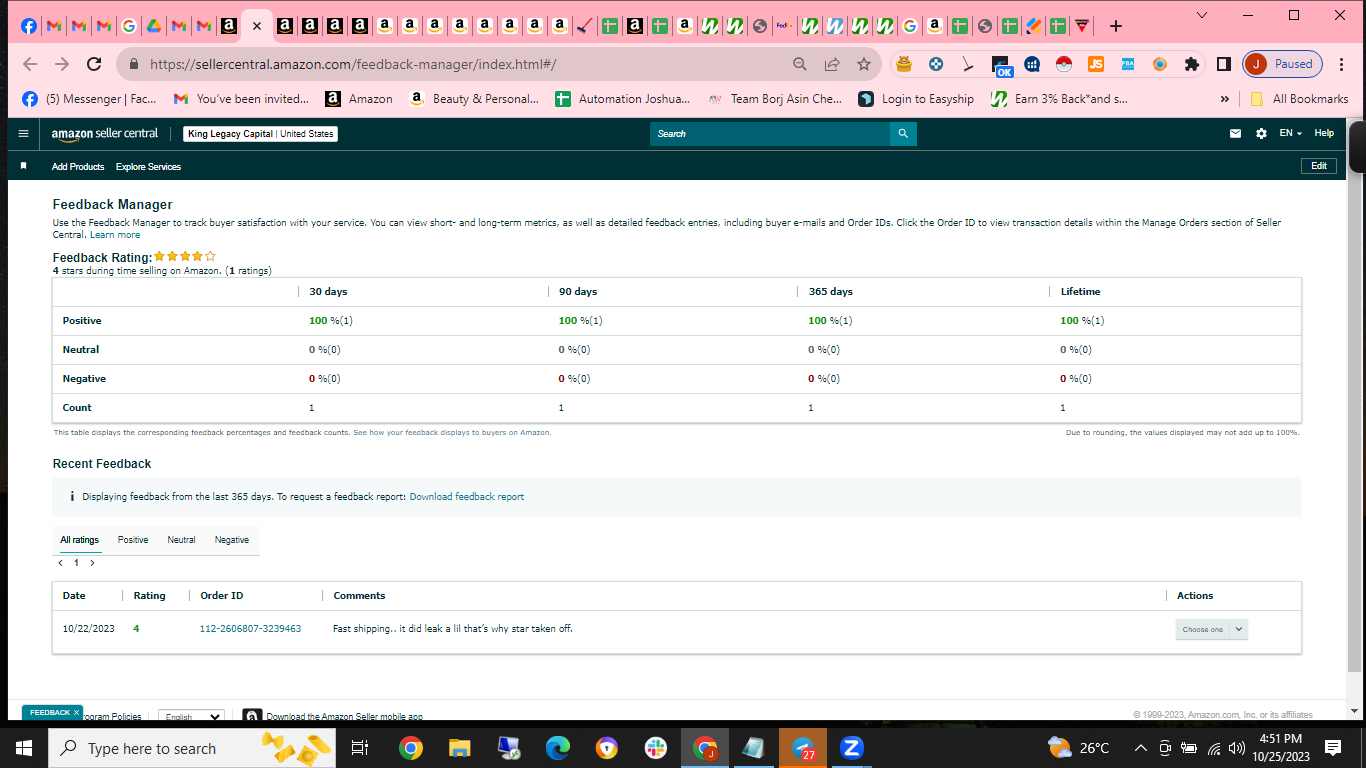1366x768 pixels.
Task: Open Seller Central settings gear
Action: click(x=1261, y=133)
